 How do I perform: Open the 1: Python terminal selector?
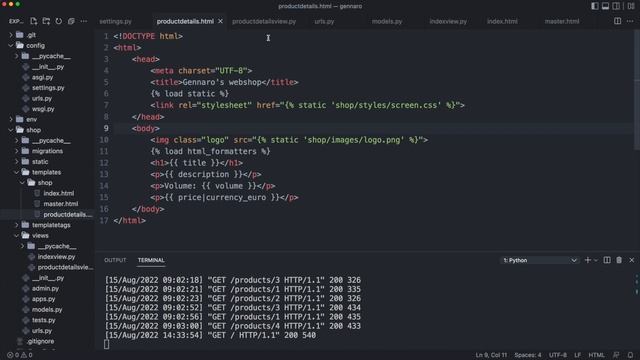click(540, 260)
